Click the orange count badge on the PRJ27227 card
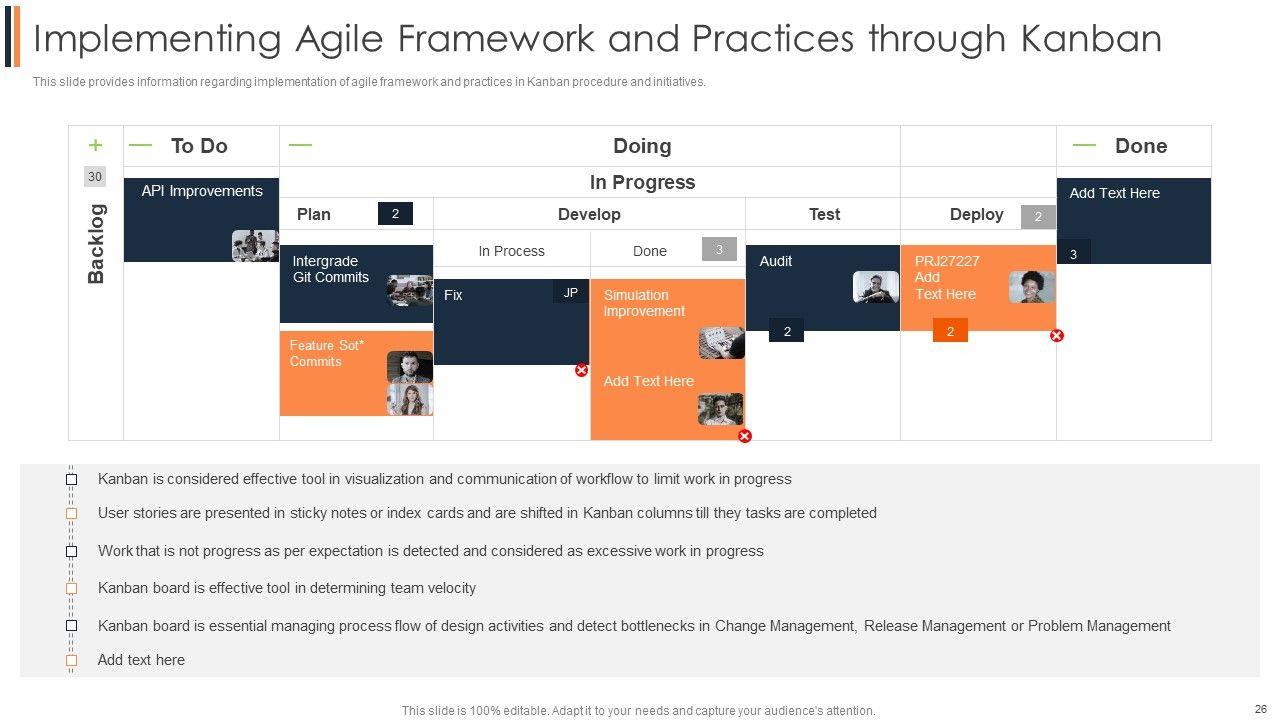This screenshot has width=1280, height=720. [x=950, y=331]
